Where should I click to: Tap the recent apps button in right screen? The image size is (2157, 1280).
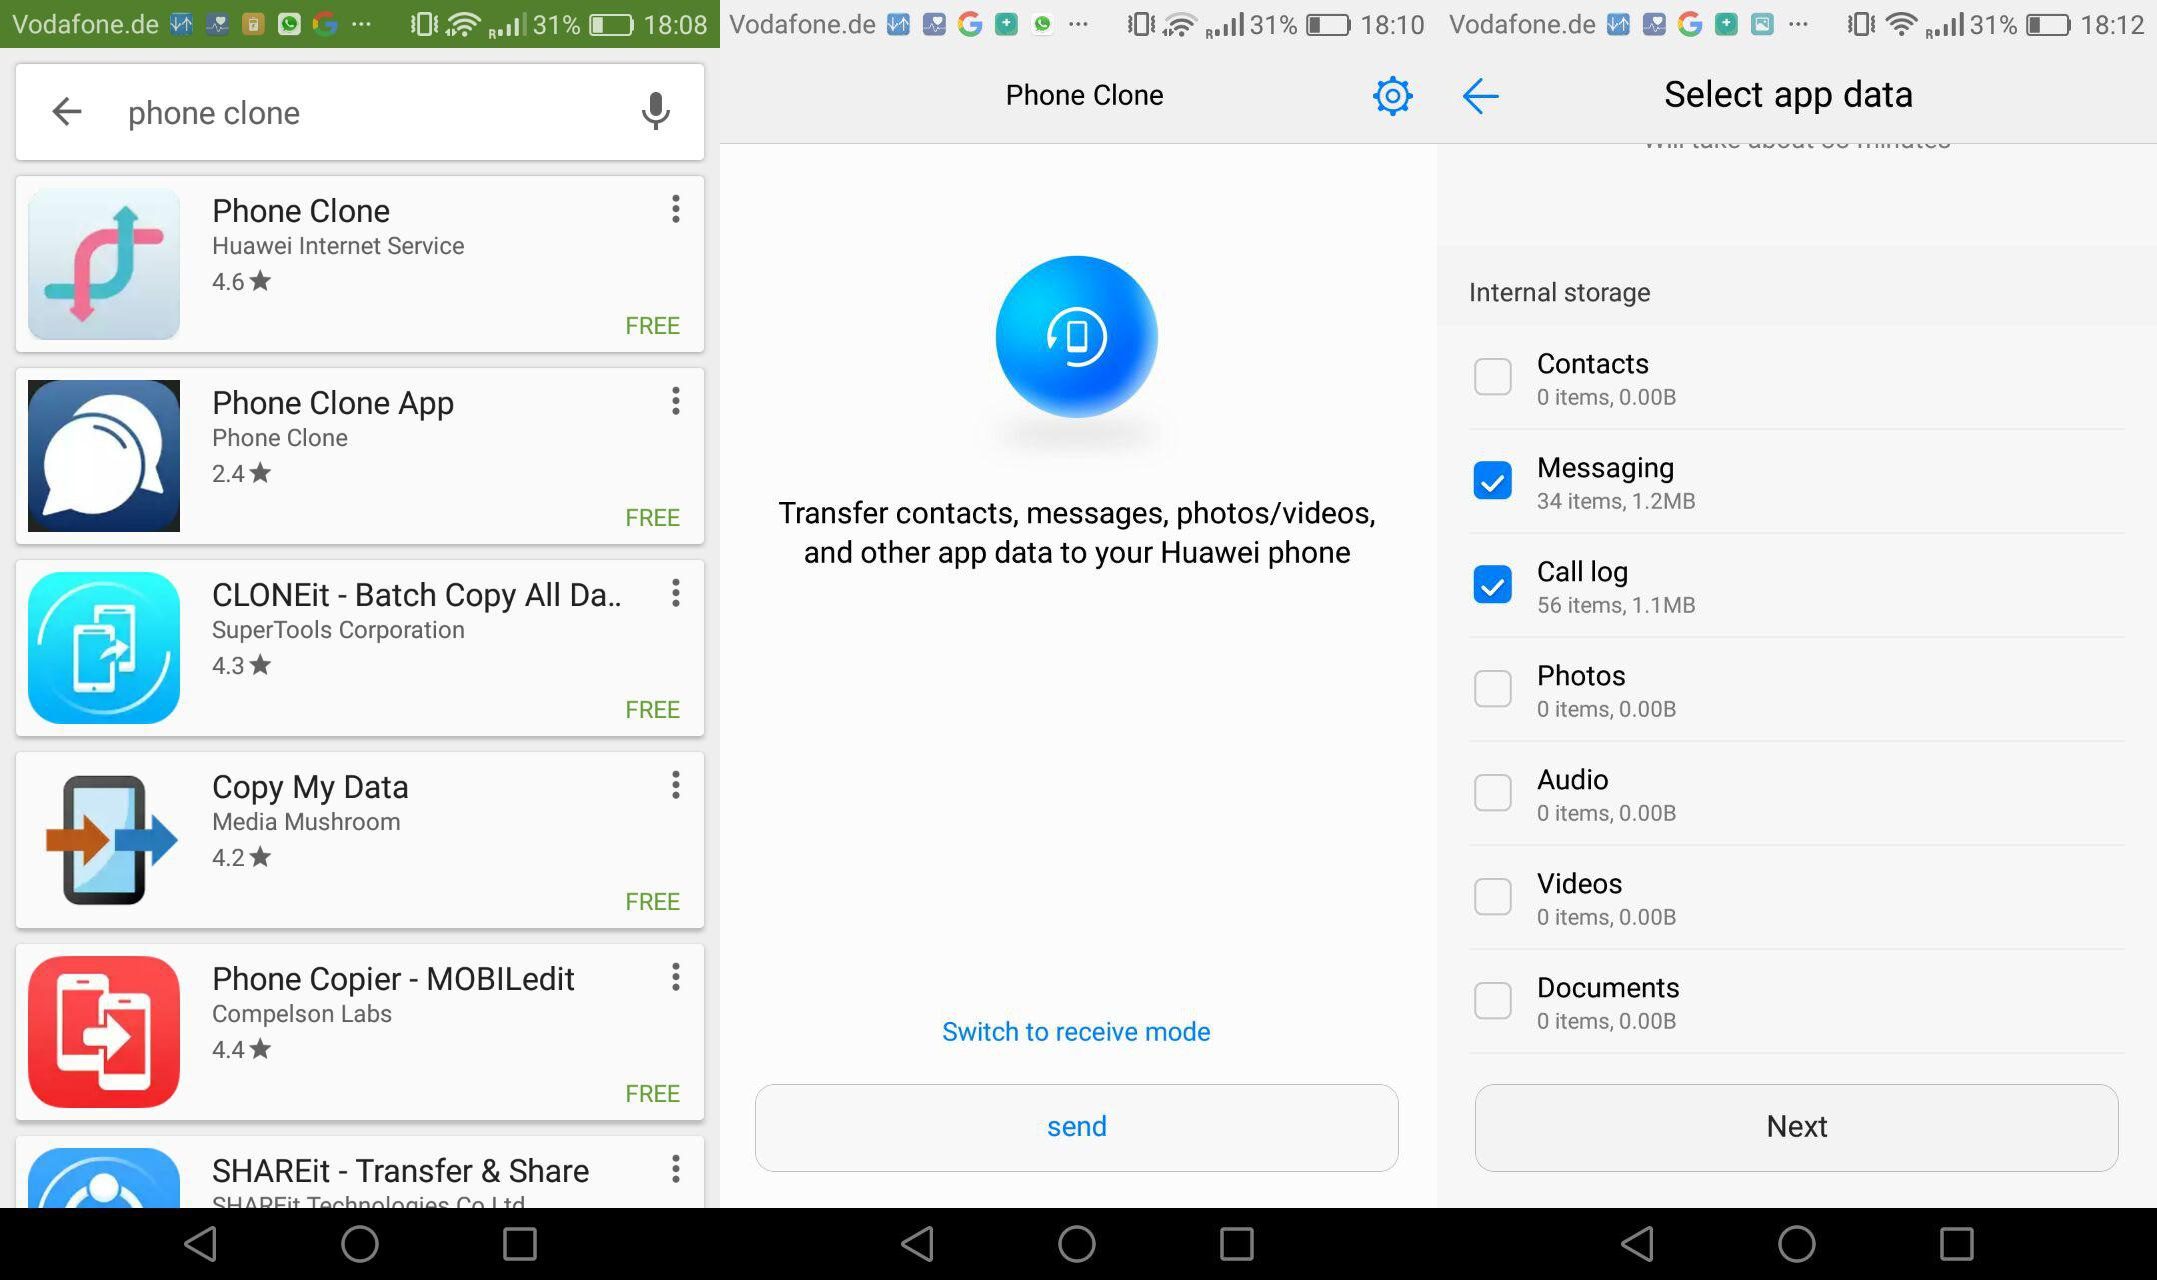[1956, 1244]
